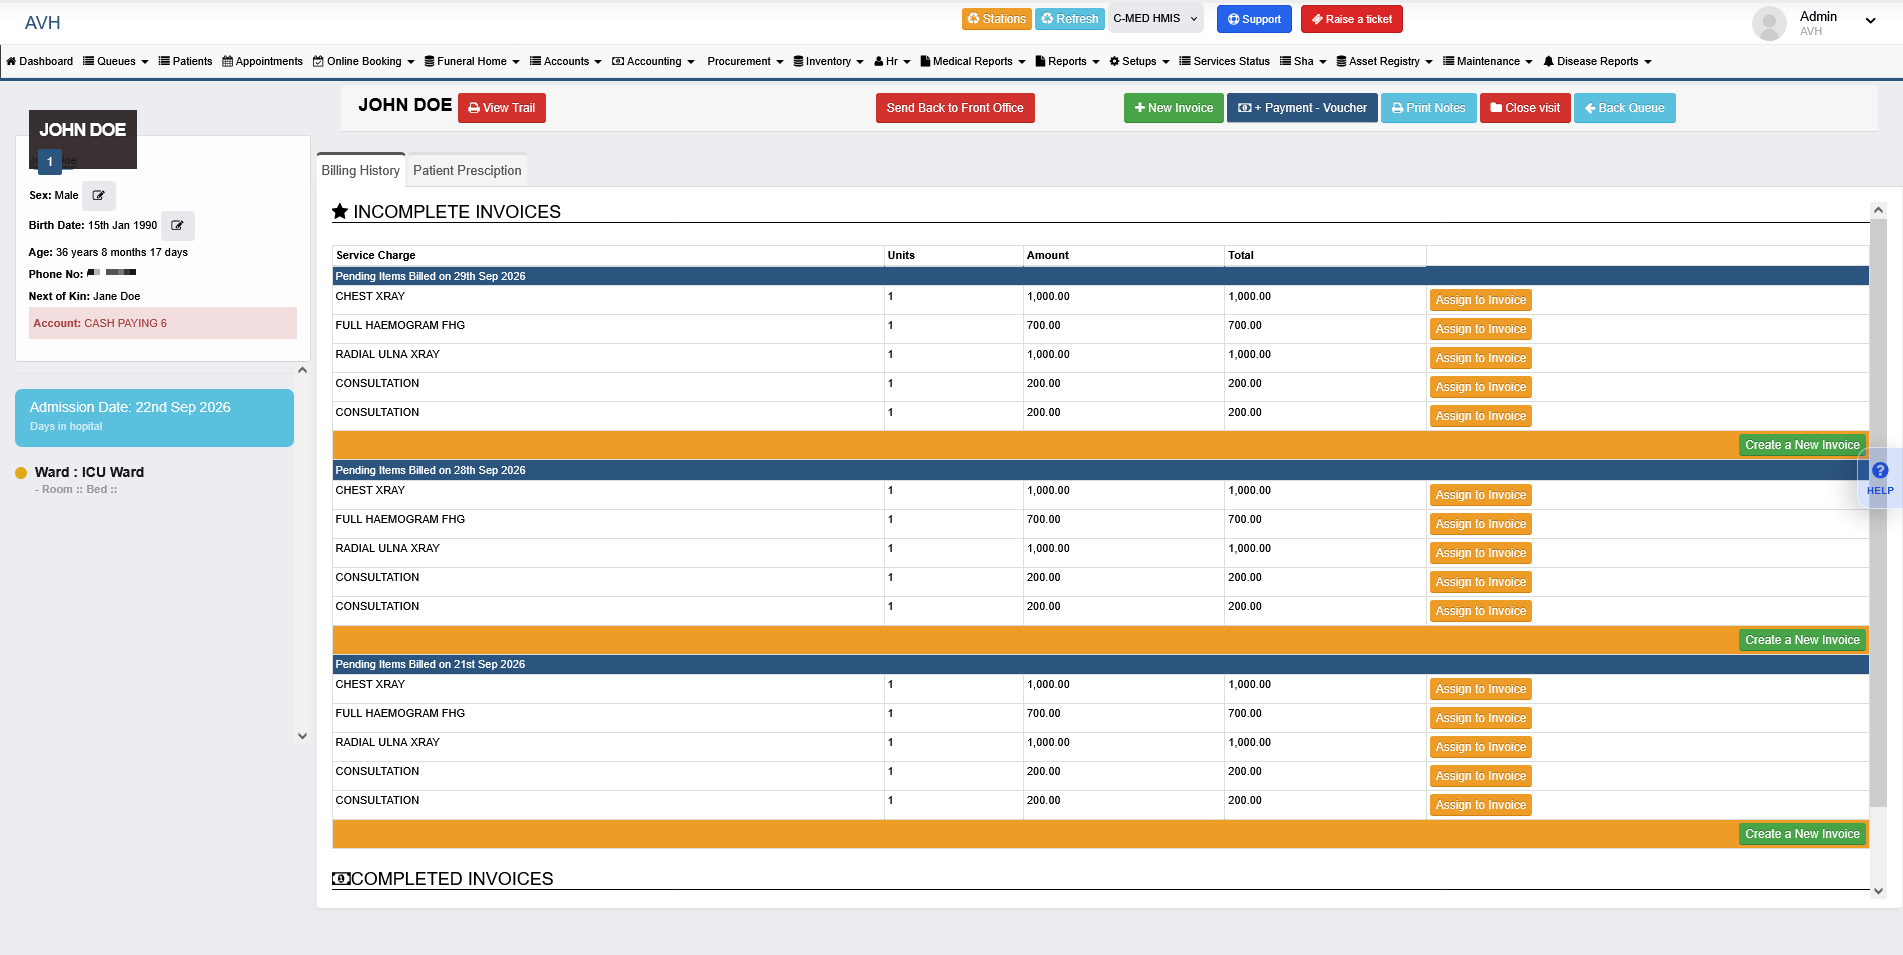1903x955 pixels.
Task: Click Send Back to Front Office
Action: tap(955, 108)
